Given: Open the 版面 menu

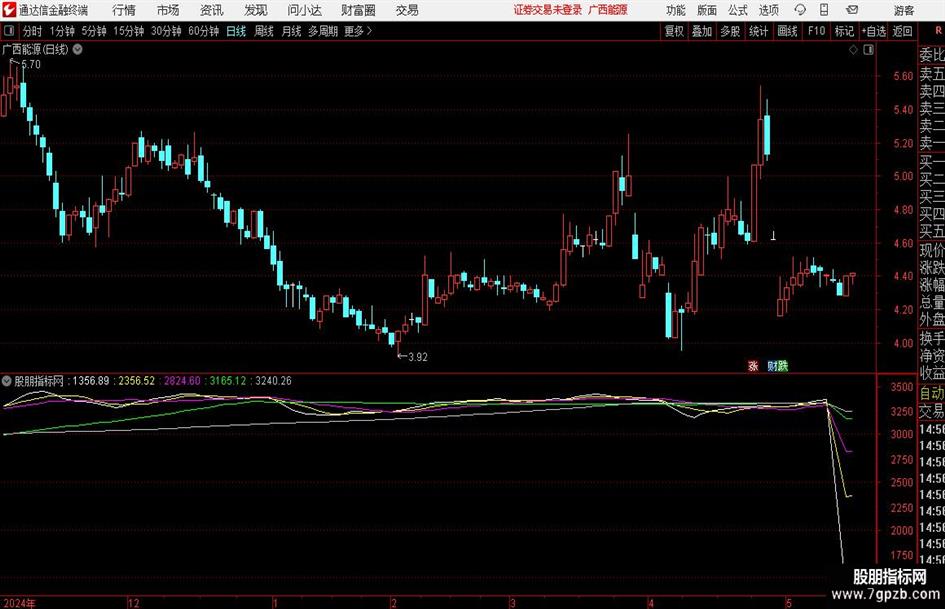Looking at the screenshot, I should click(707, 10).
